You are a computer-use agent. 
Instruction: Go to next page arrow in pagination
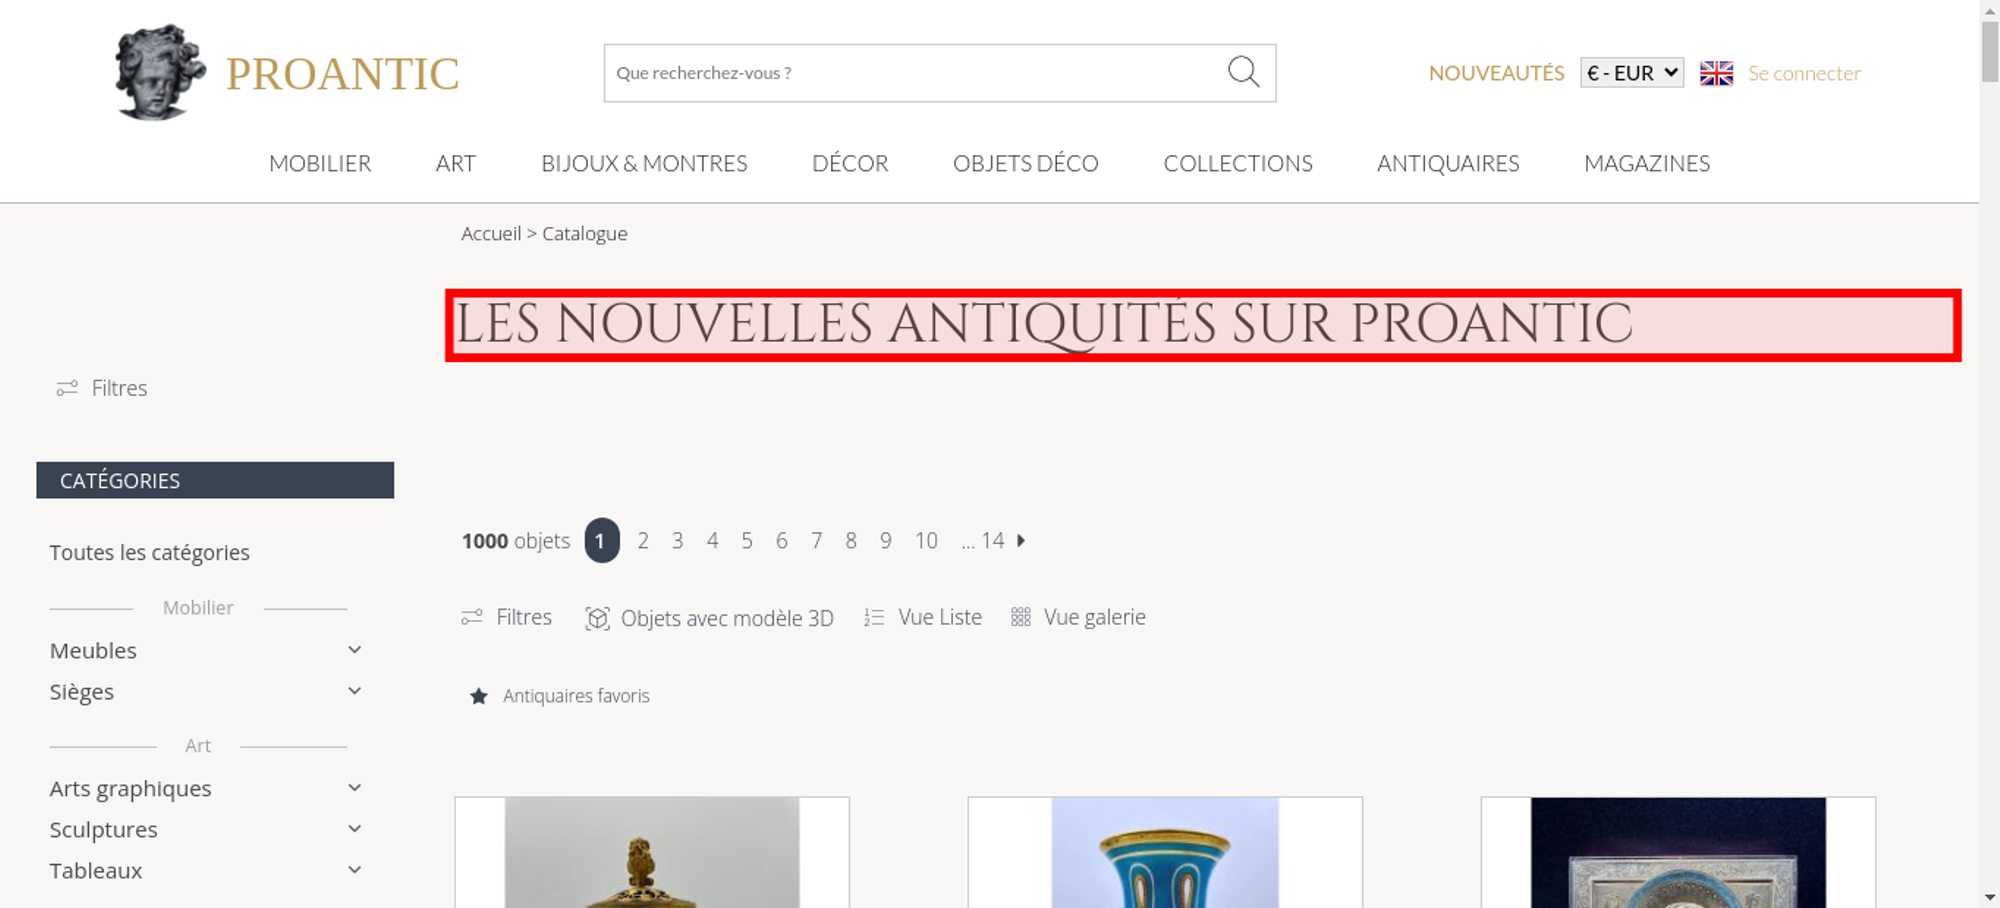[1021, 540]
